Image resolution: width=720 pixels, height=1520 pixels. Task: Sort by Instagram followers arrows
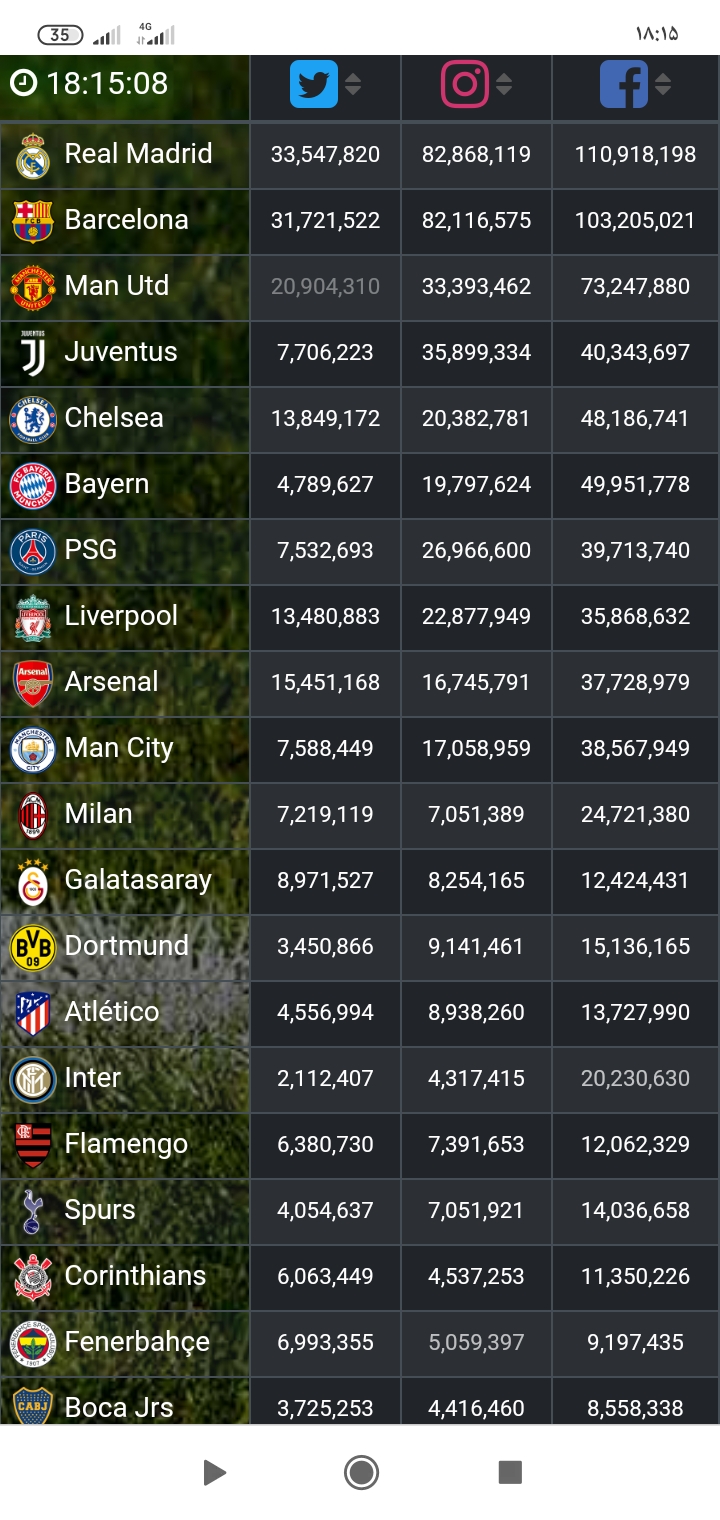point(504,84)
